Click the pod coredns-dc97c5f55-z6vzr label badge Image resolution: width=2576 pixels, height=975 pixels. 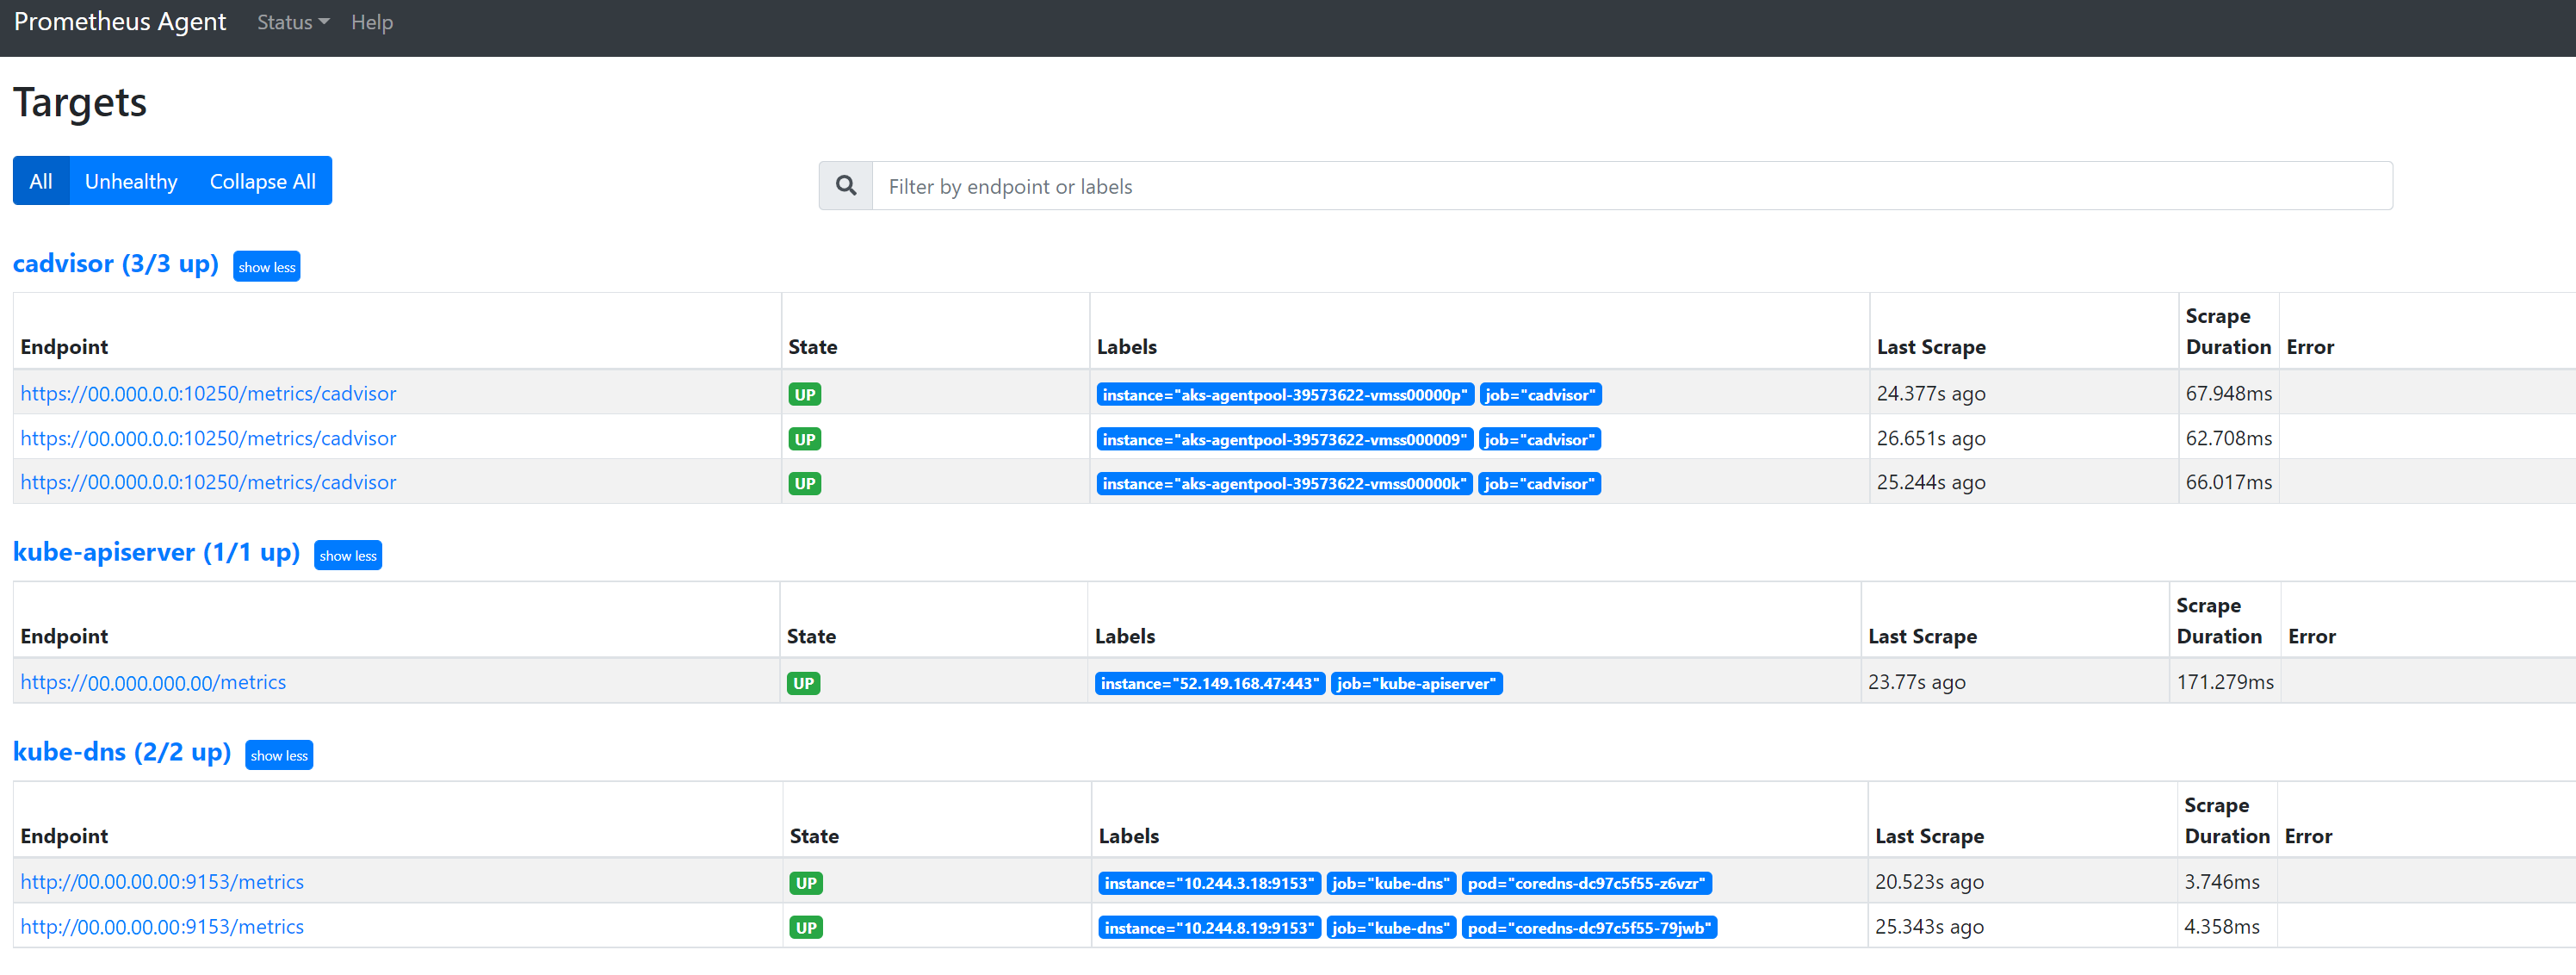(1585, 884)
